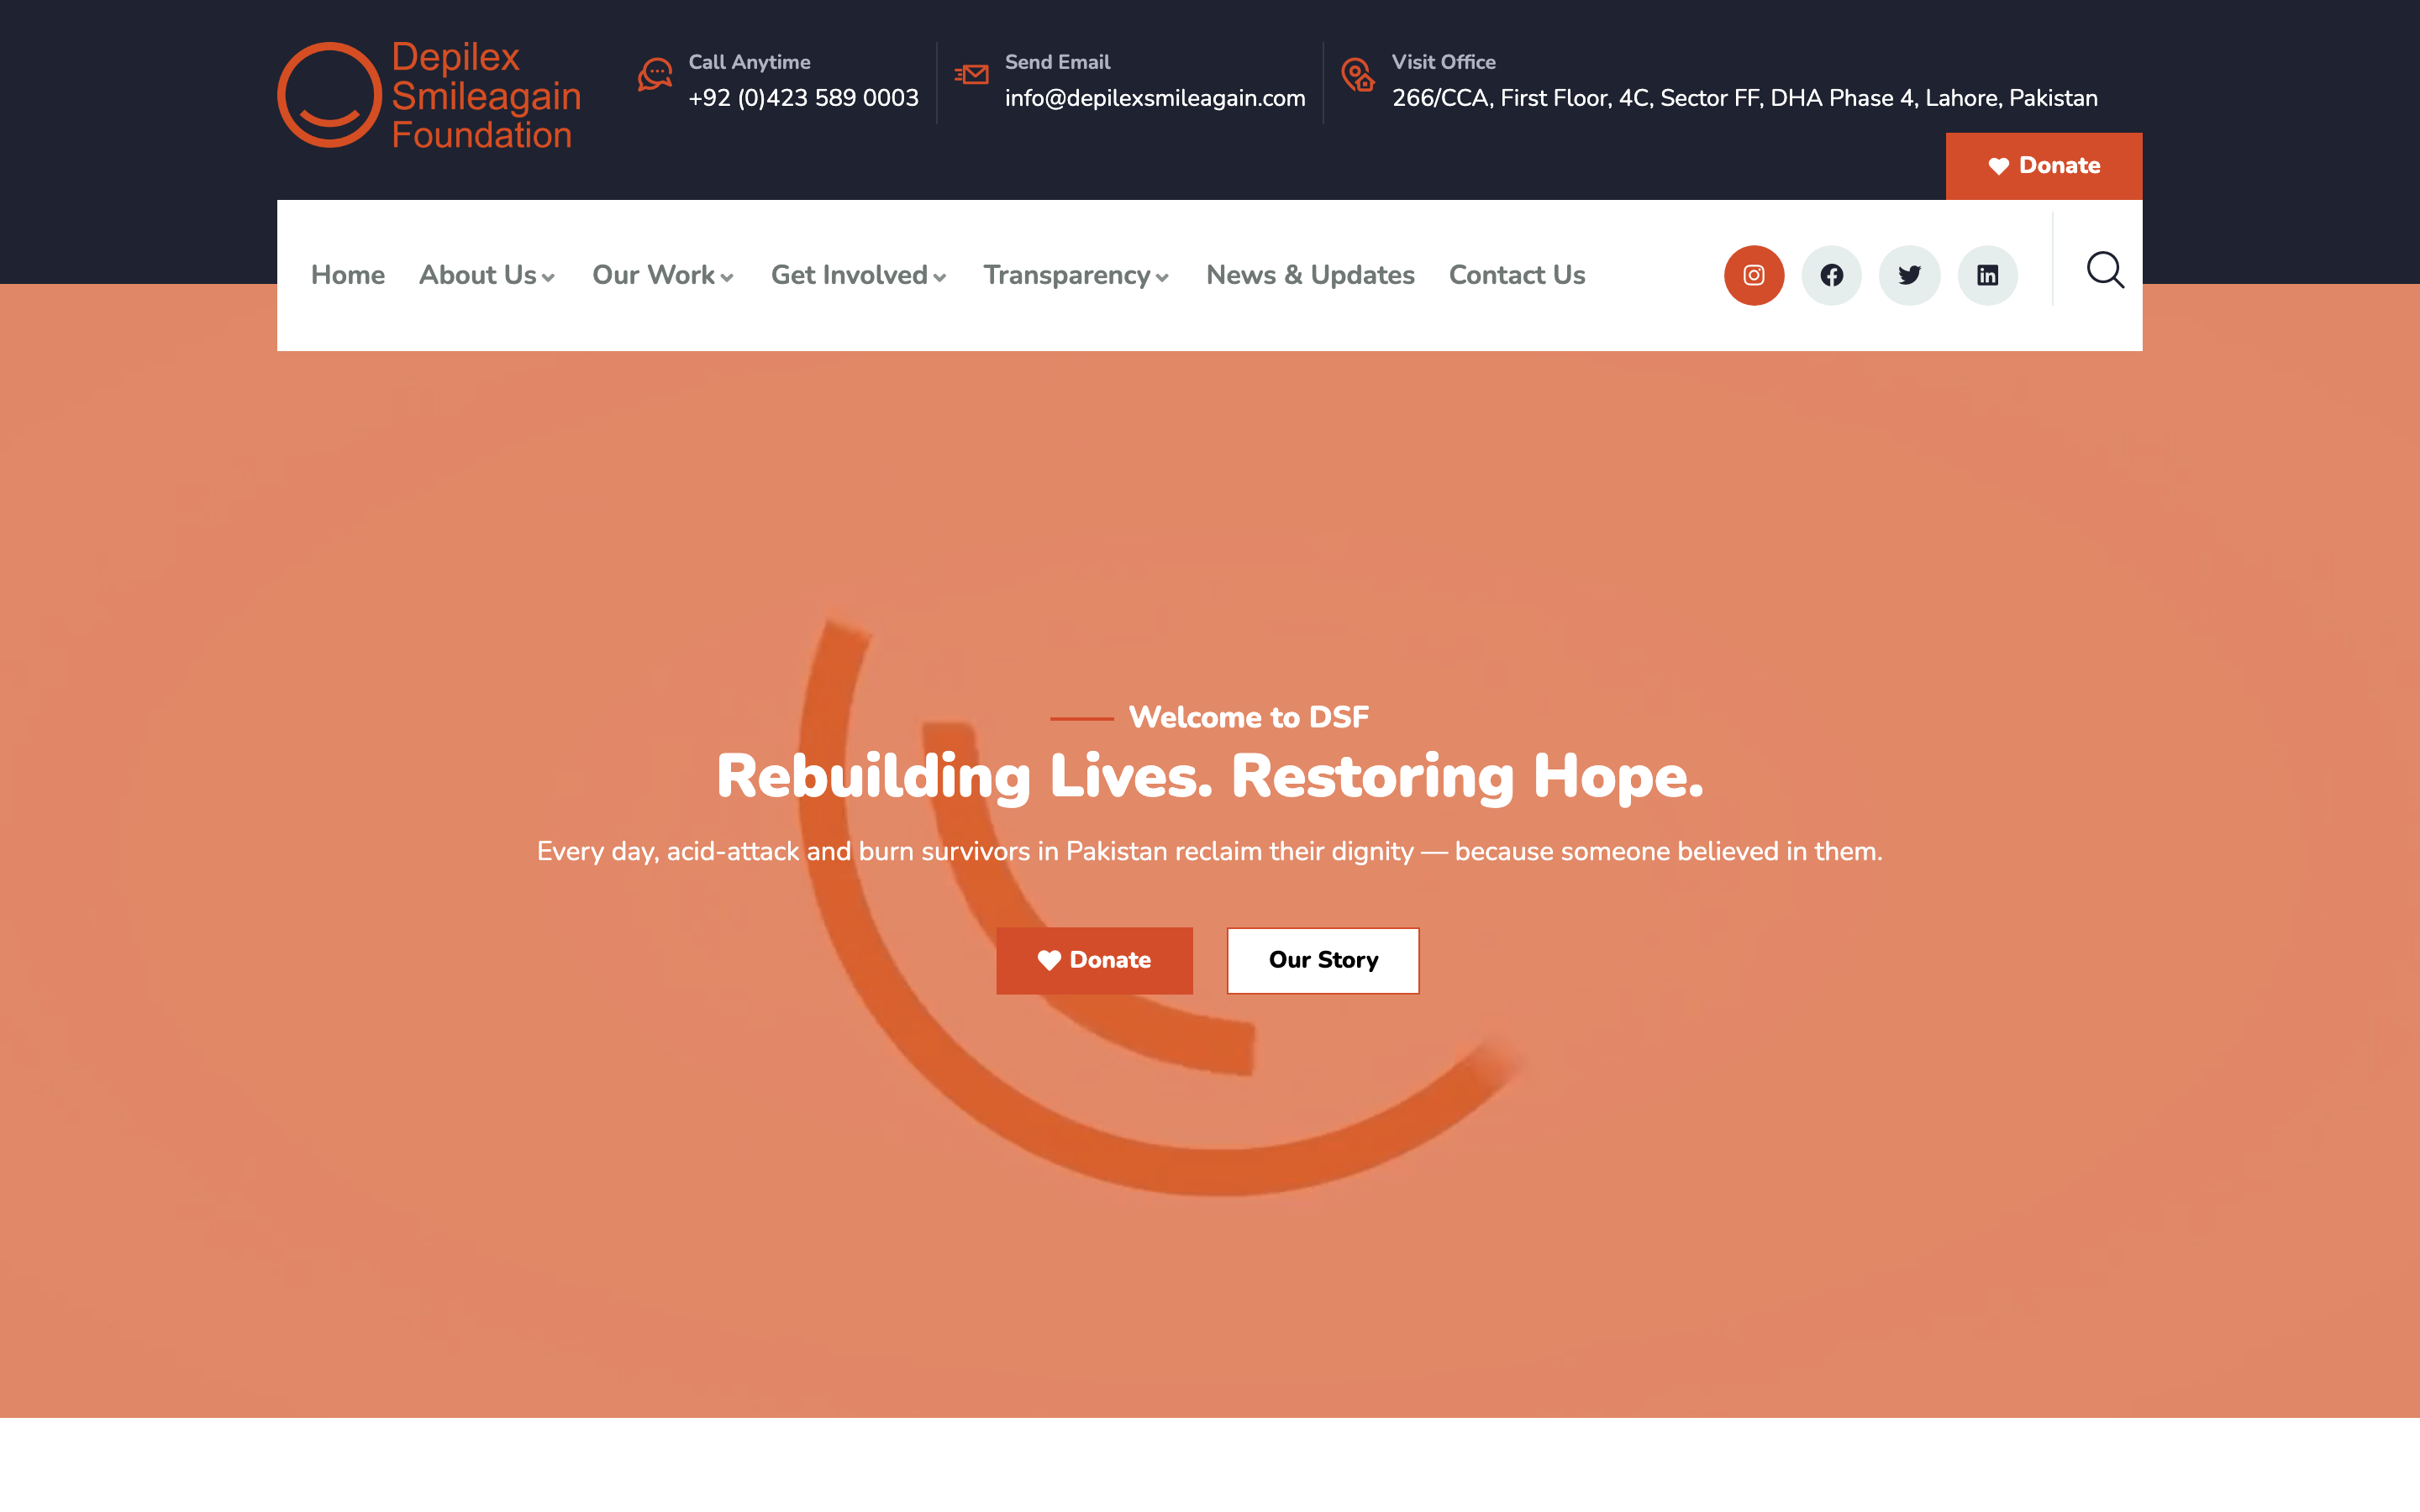Open the LinkedIn social icon
2420x1512 pixels.
click(1987, 275)
